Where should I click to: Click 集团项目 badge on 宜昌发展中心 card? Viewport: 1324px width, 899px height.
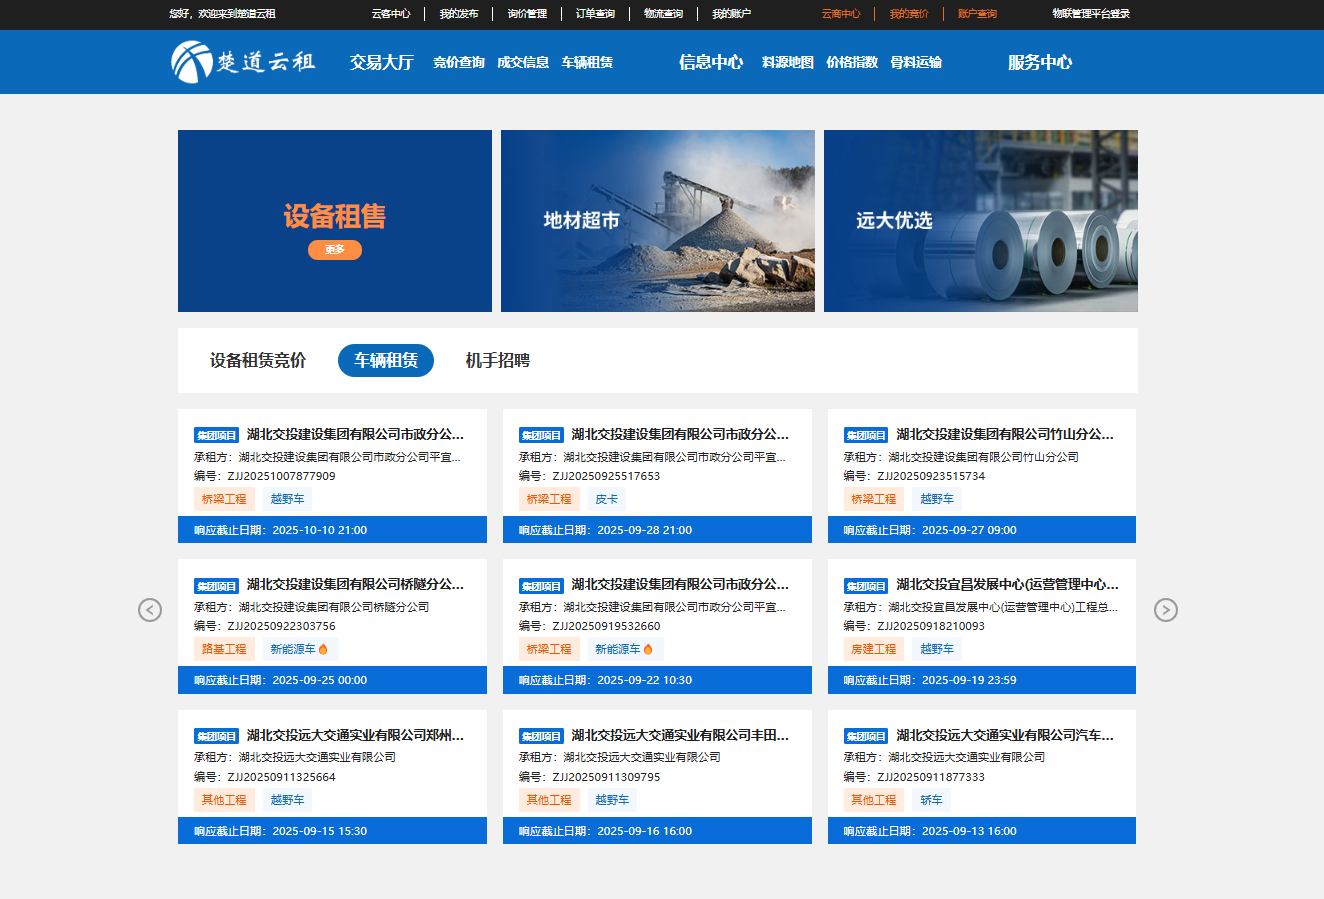click(866, 586)
